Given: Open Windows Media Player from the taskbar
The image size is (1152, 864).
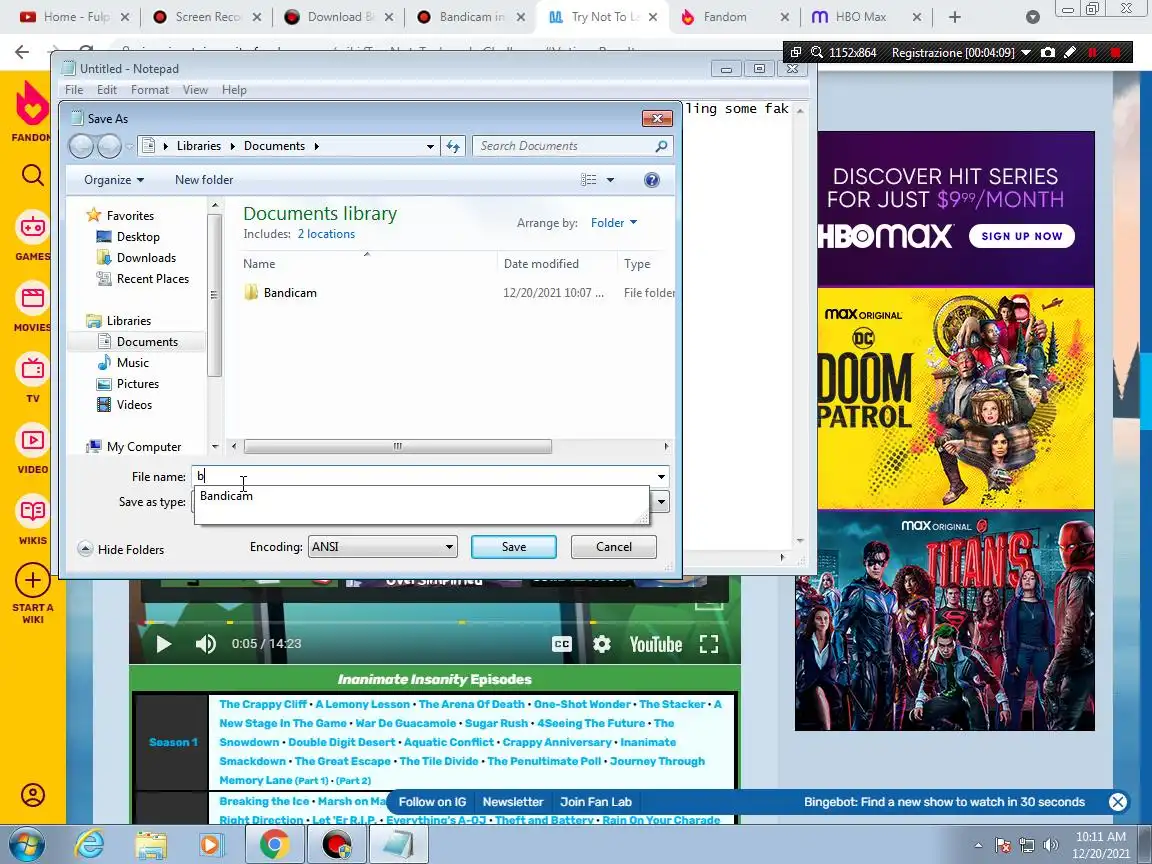Looking at the screenshot, I should [x=210, y=844].
